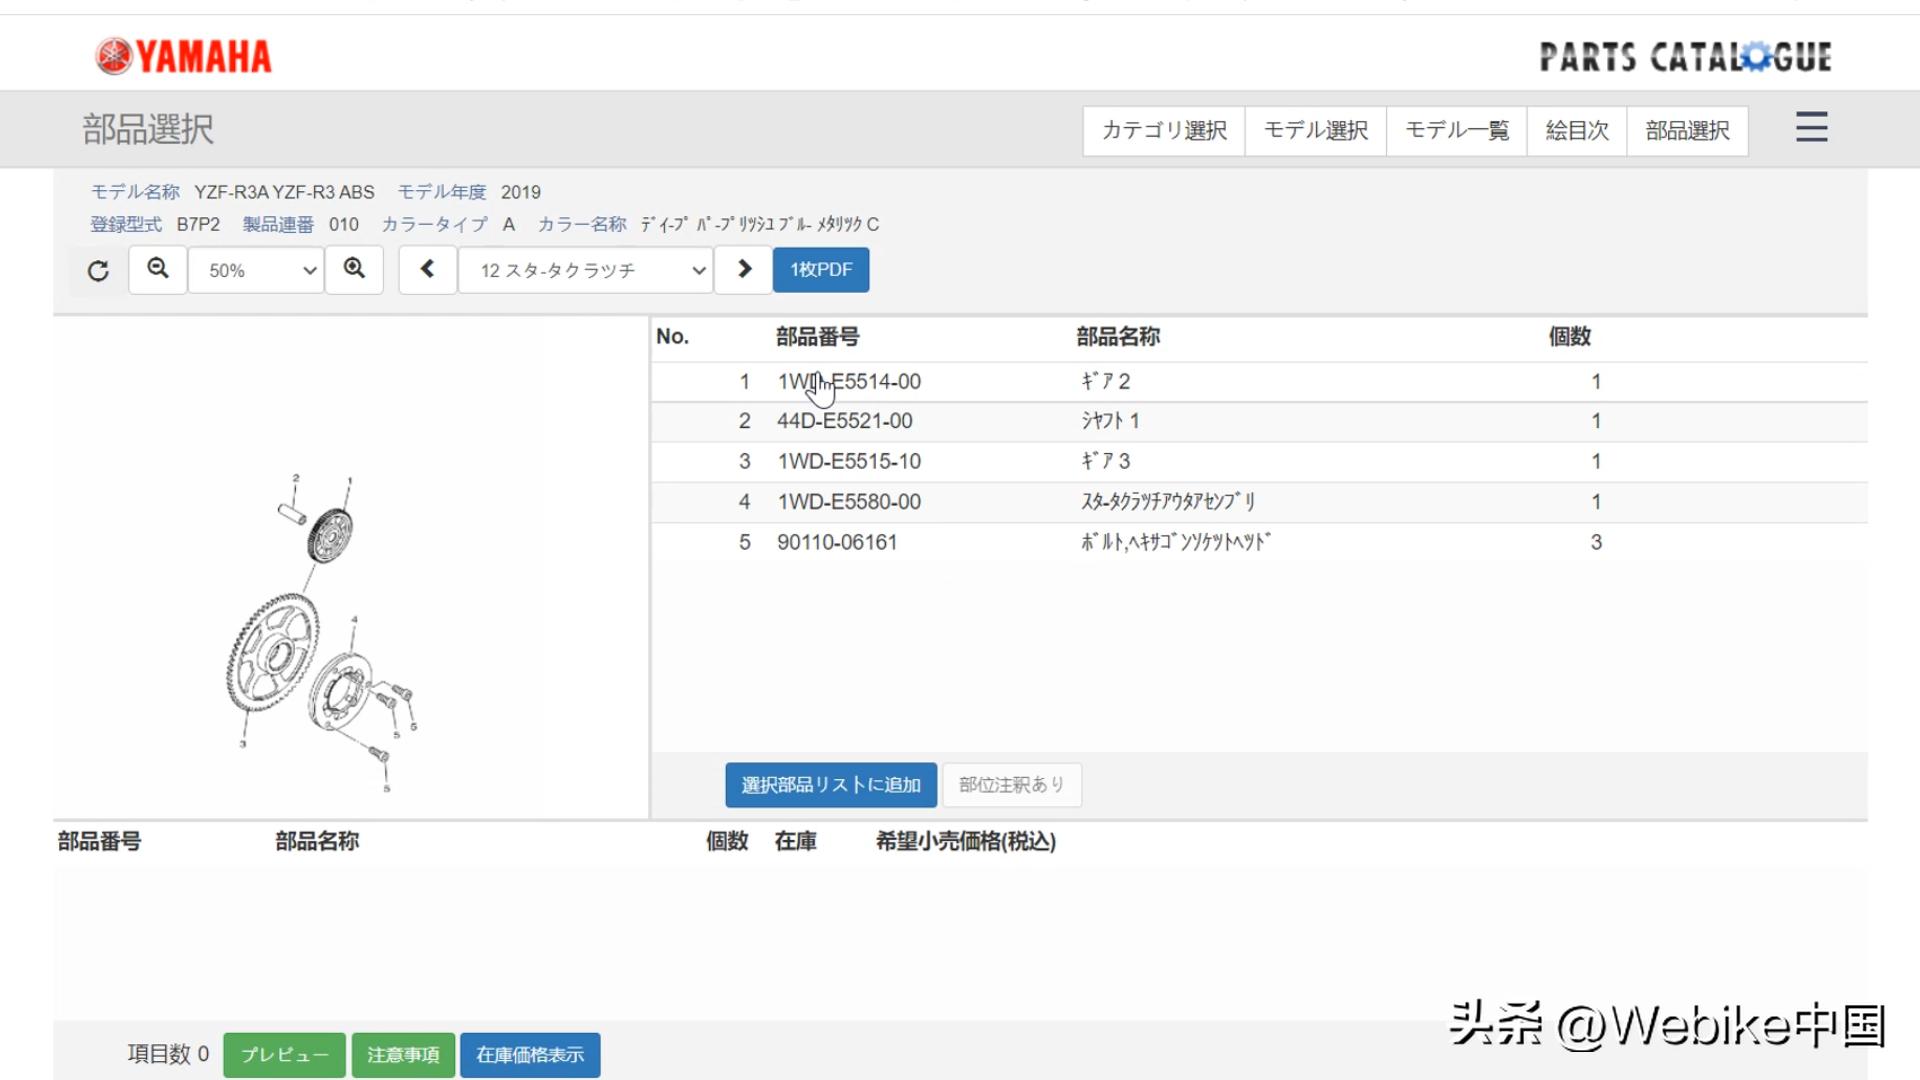Screen dimensions: 1920x1080
Task: Click 選択部品リストに追加 button
Action: tap(830, 785)
